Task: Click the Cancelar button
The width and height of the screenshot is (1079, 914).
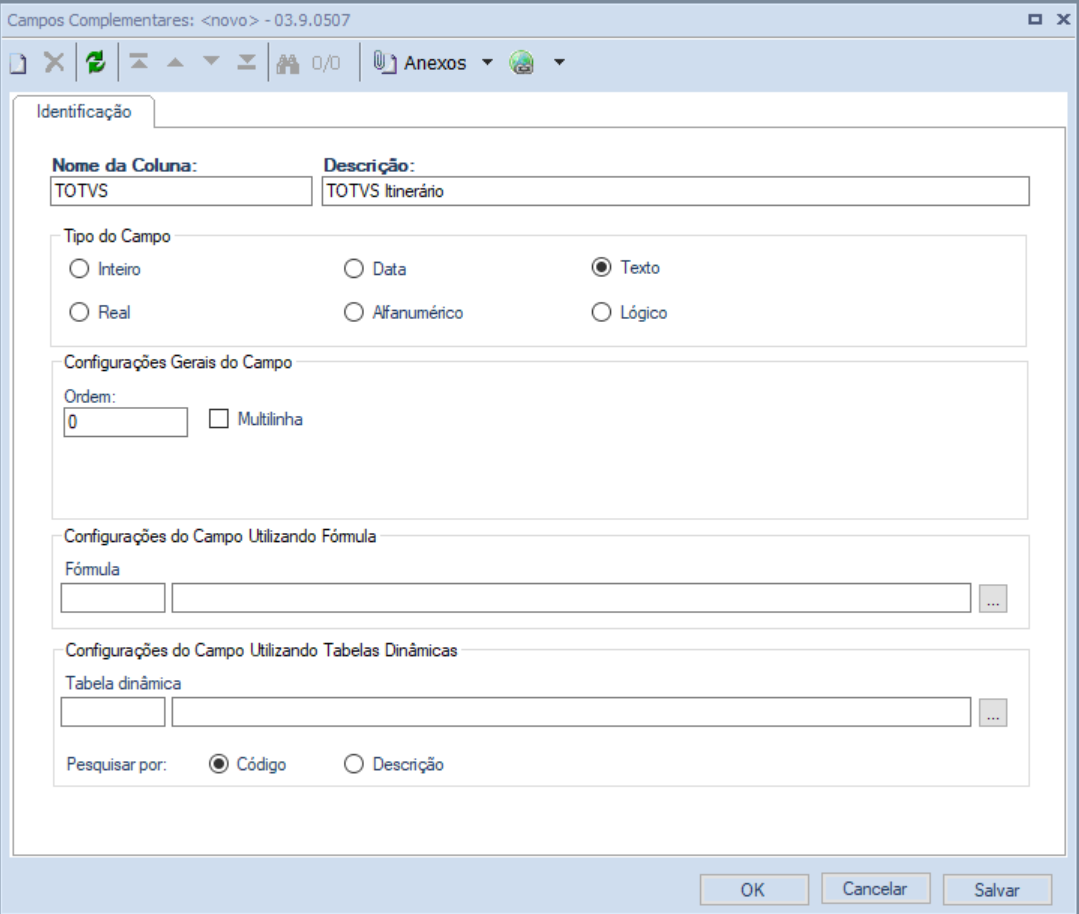Action: pyautogui.click(x=875, y=889)
